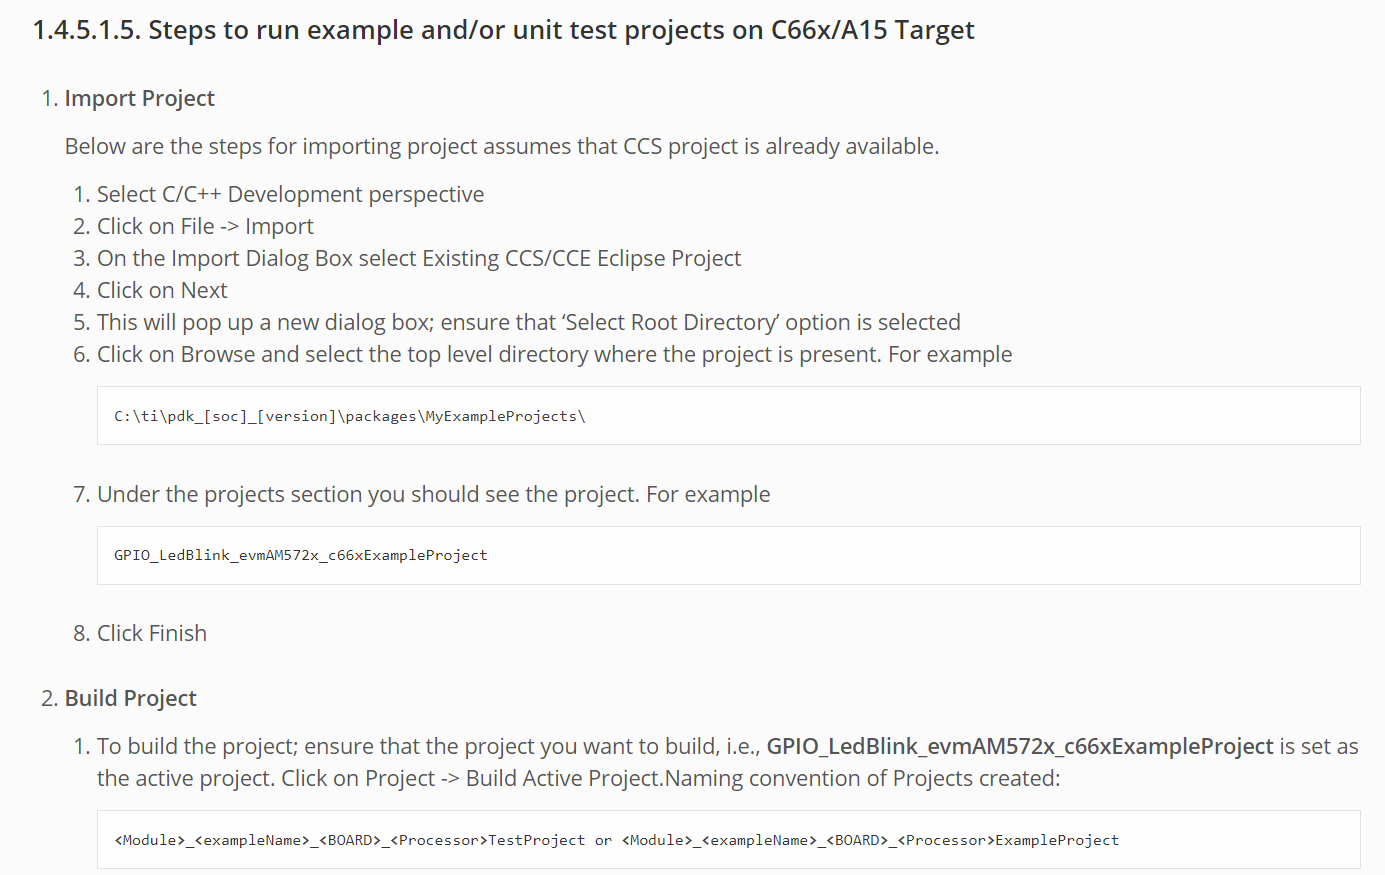Click the "Click on File -> Import" step

(205, 226)
